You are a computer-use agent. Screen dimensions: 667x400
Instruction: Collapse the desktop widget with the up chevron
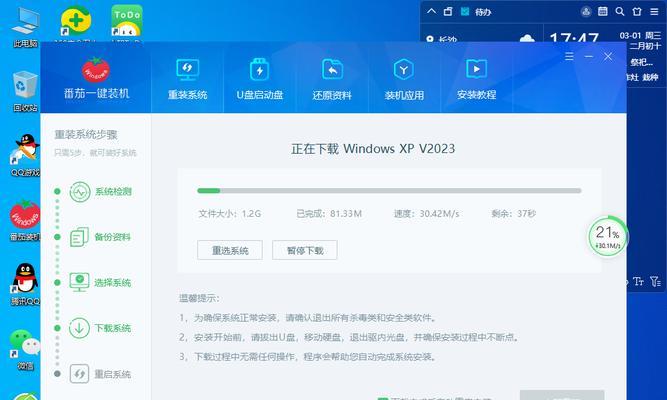pyautogui.click(x=431, y=11)
